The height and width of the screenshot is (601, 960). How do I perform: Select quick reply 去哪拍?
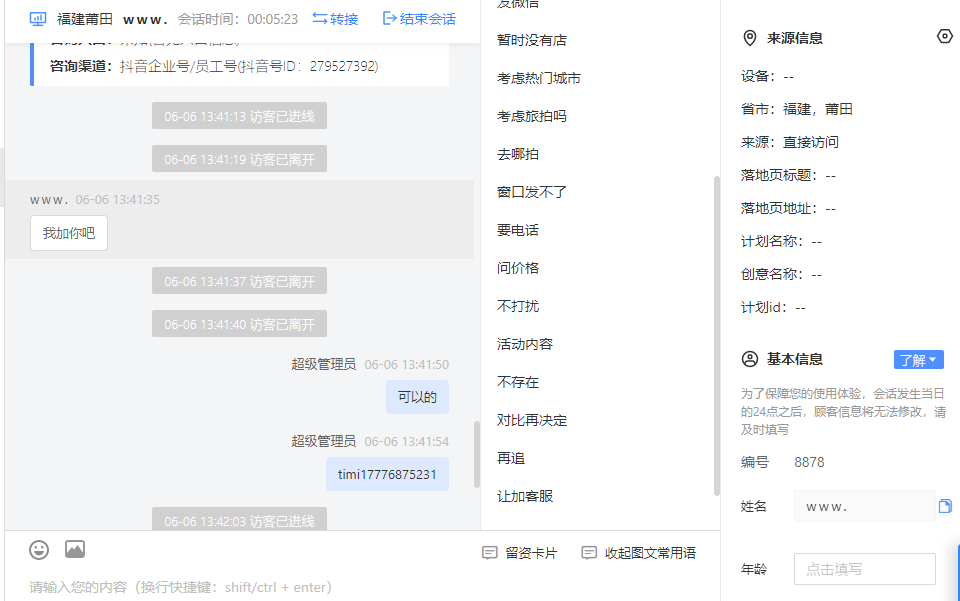pos(518,154)
